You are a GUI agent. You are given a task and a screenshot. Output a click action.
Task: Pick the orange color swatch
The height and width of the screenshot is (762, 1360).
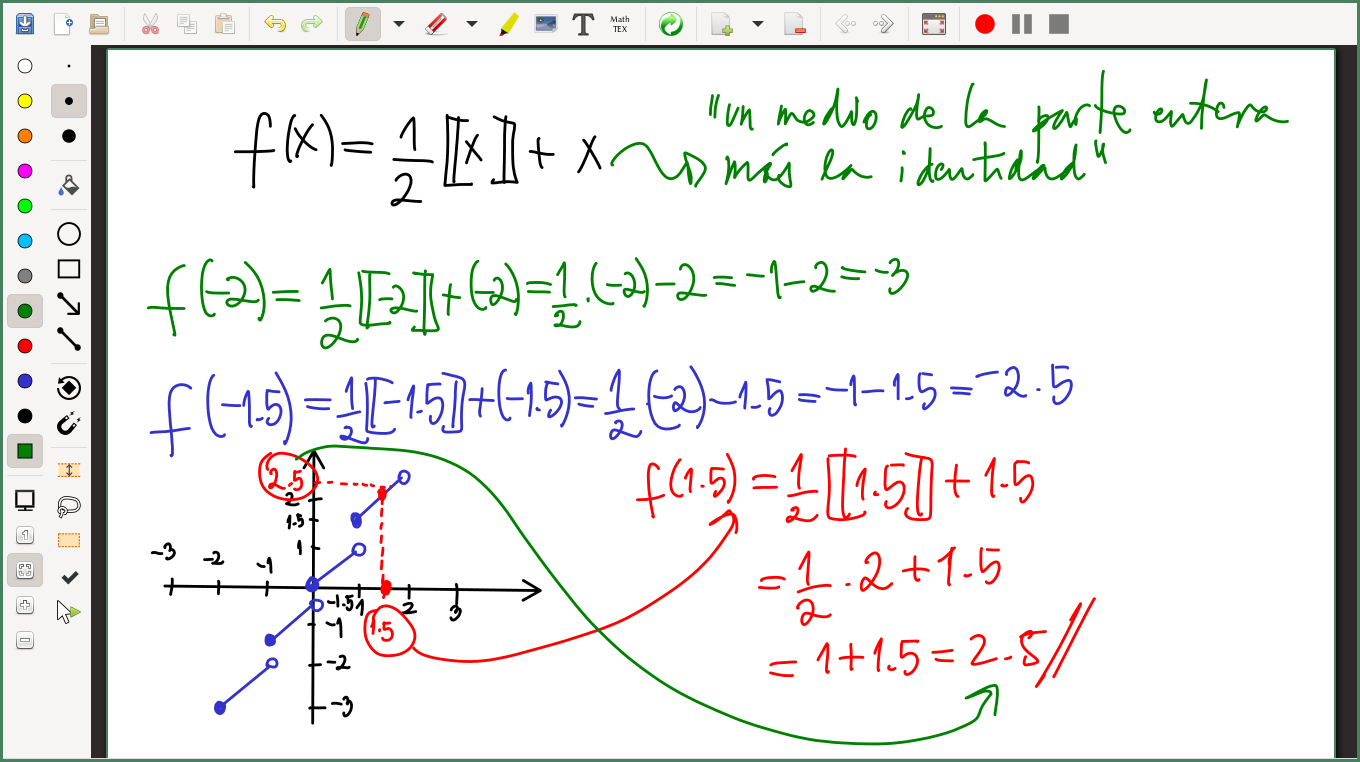(25, 136)
